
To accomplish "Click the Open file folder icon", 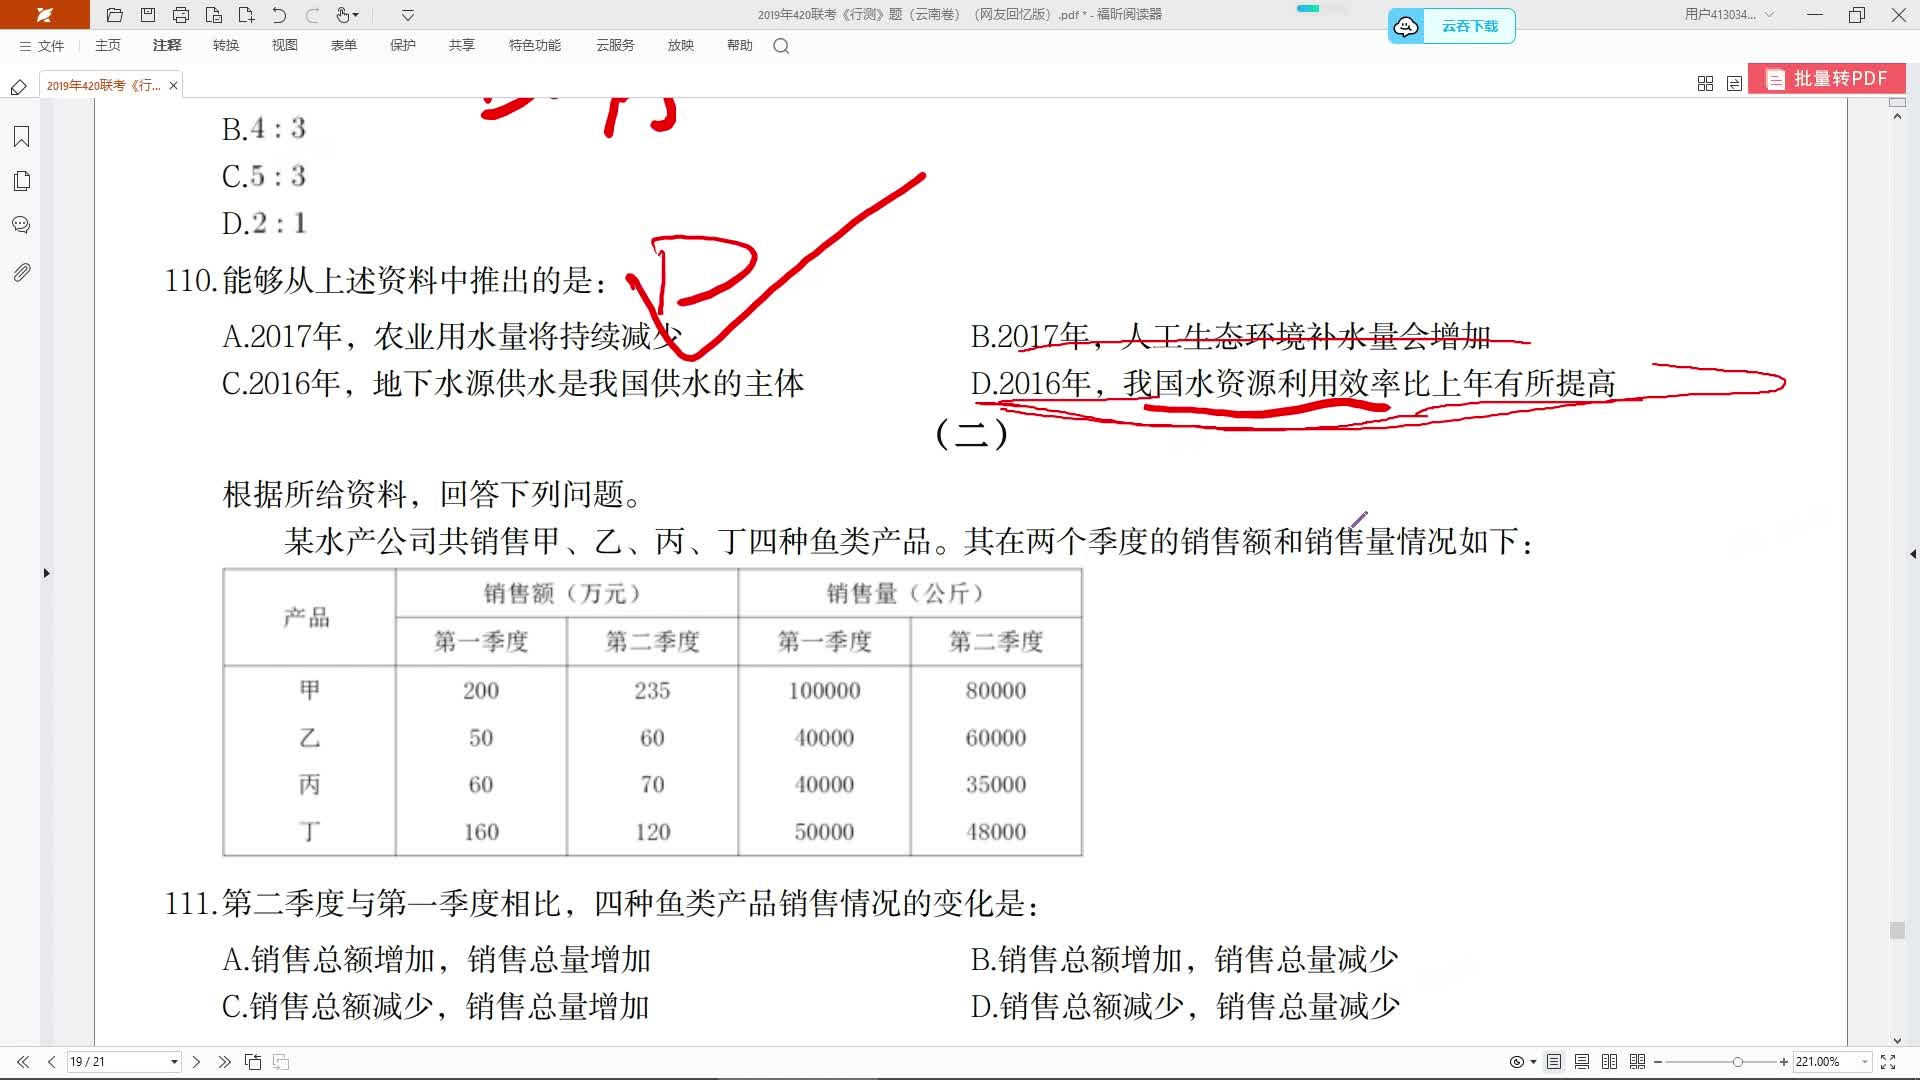I will [115, 15].
